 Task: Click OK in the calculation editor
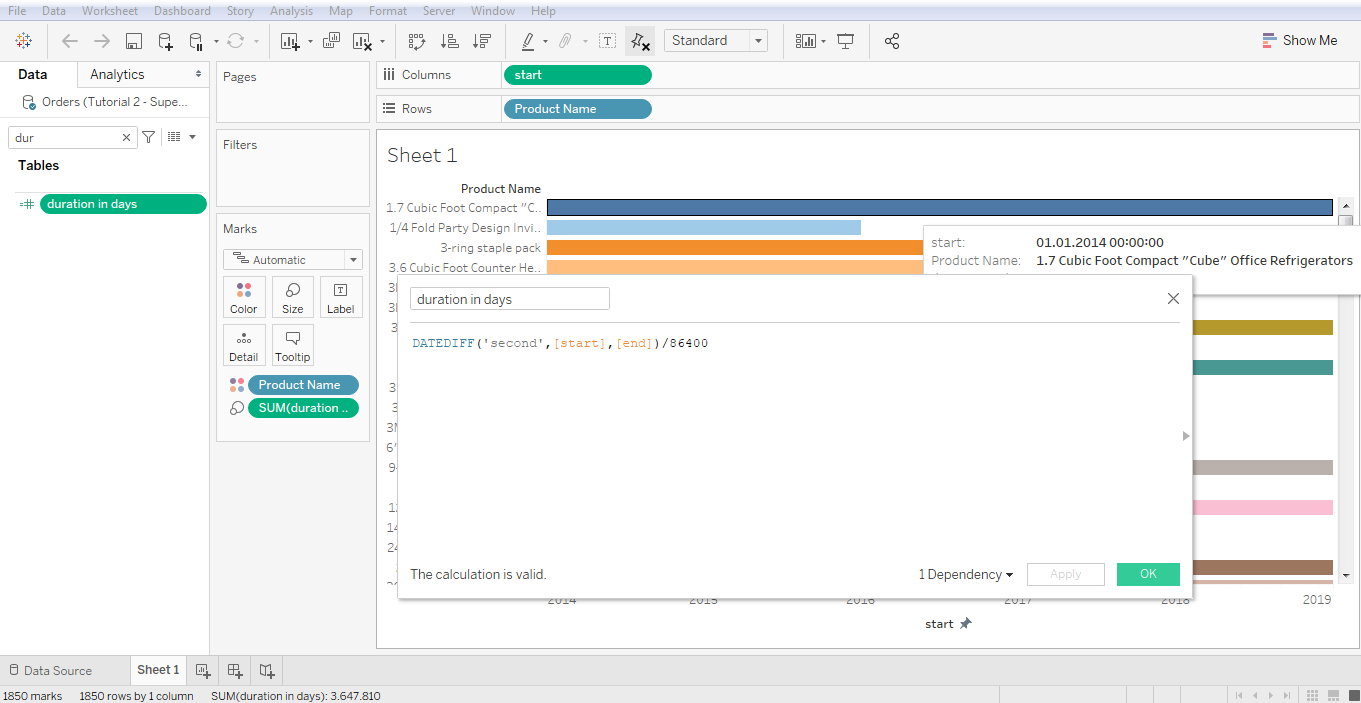1148,574
